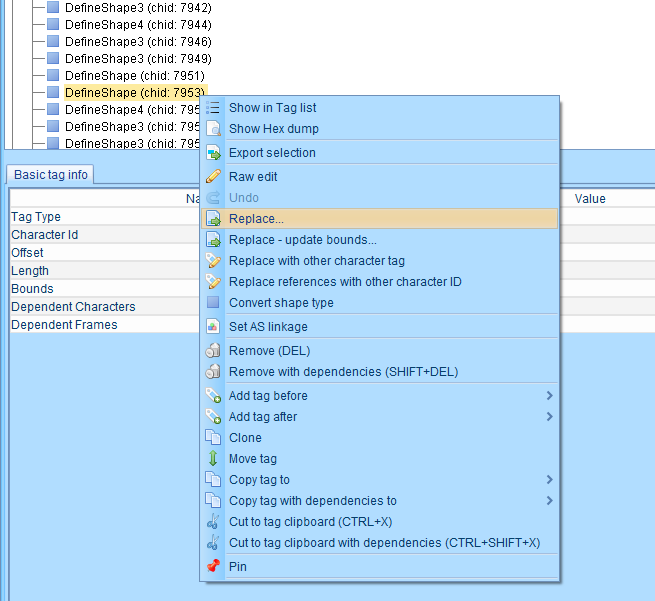
Task: Select Clone in the context menu
Action: click(x=245, y=438)
